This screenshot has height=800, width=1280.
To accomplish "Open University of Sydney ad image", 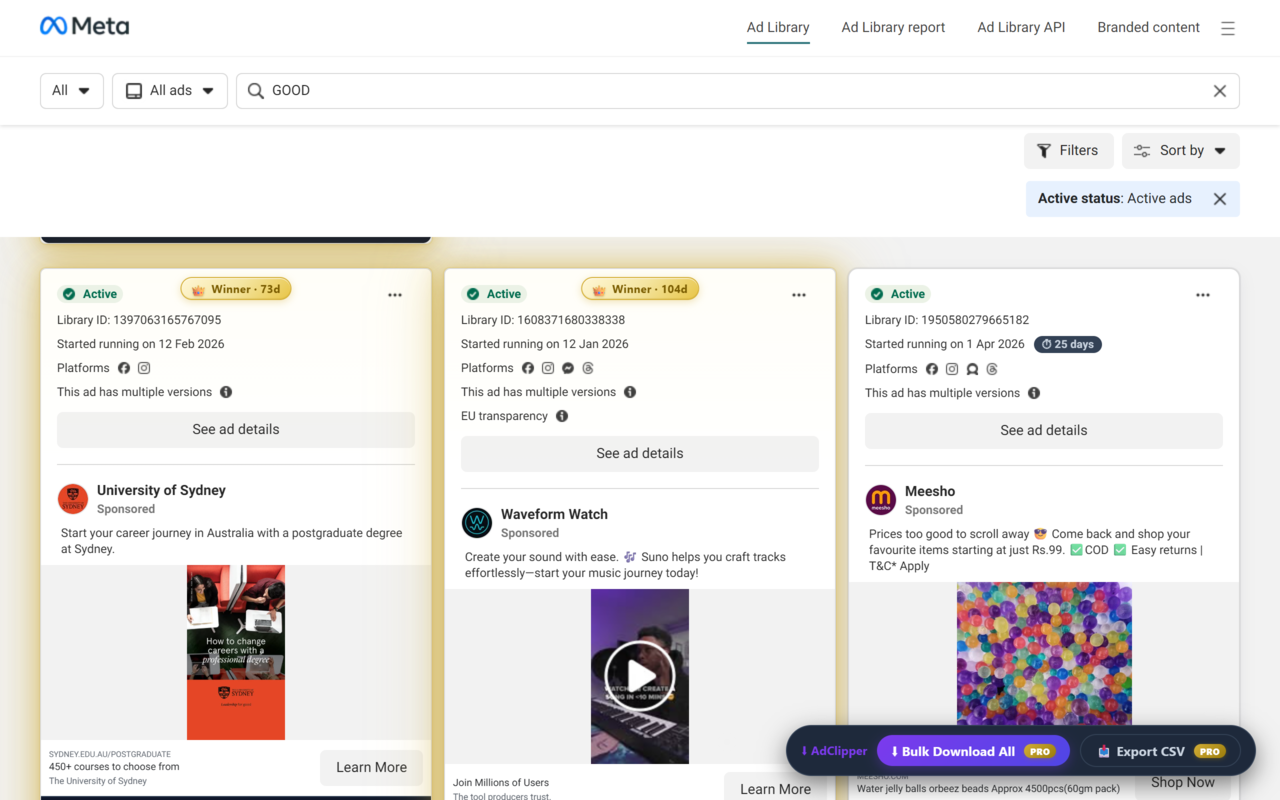I will [x=236, y=653].
